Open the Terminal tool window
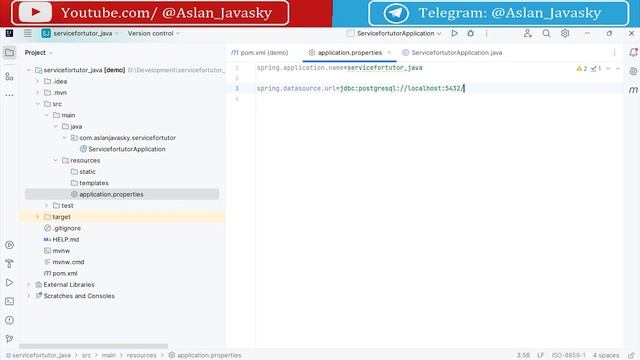Viewport: 640px width, 360px height. pos(9,301)
